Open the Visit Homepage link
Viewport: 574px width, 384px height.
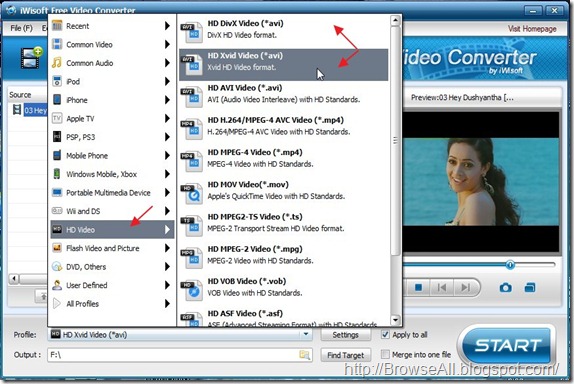click(532, 29)
